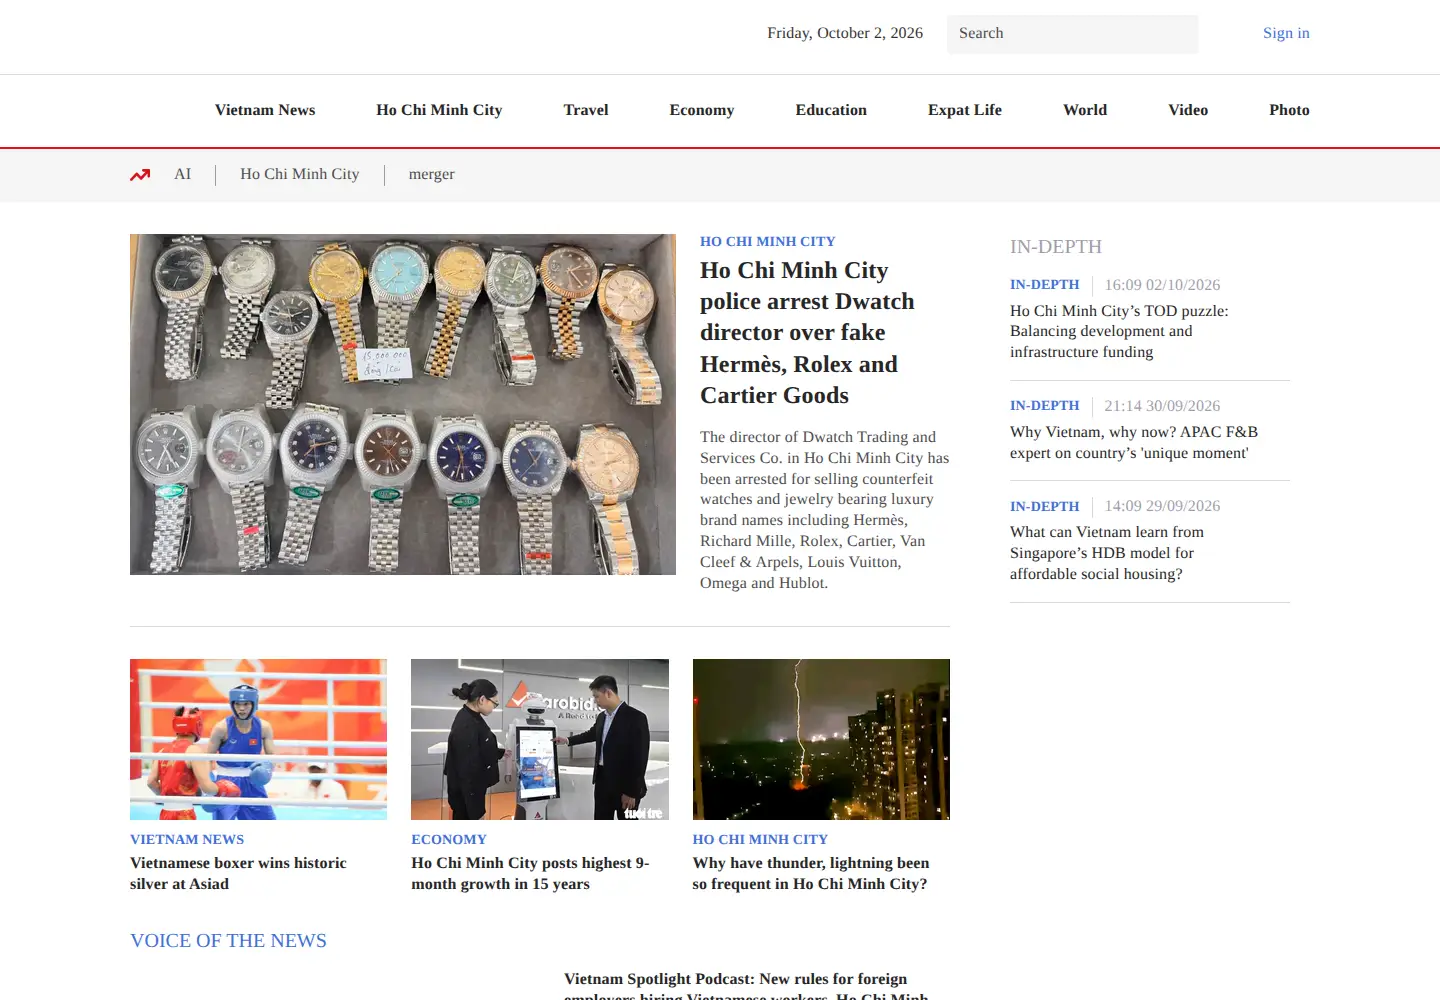Viewport: 1440px width, 1000px height.
Task: Click the IN-DEPTH sidebar heading
Action: click(1056, 247)
